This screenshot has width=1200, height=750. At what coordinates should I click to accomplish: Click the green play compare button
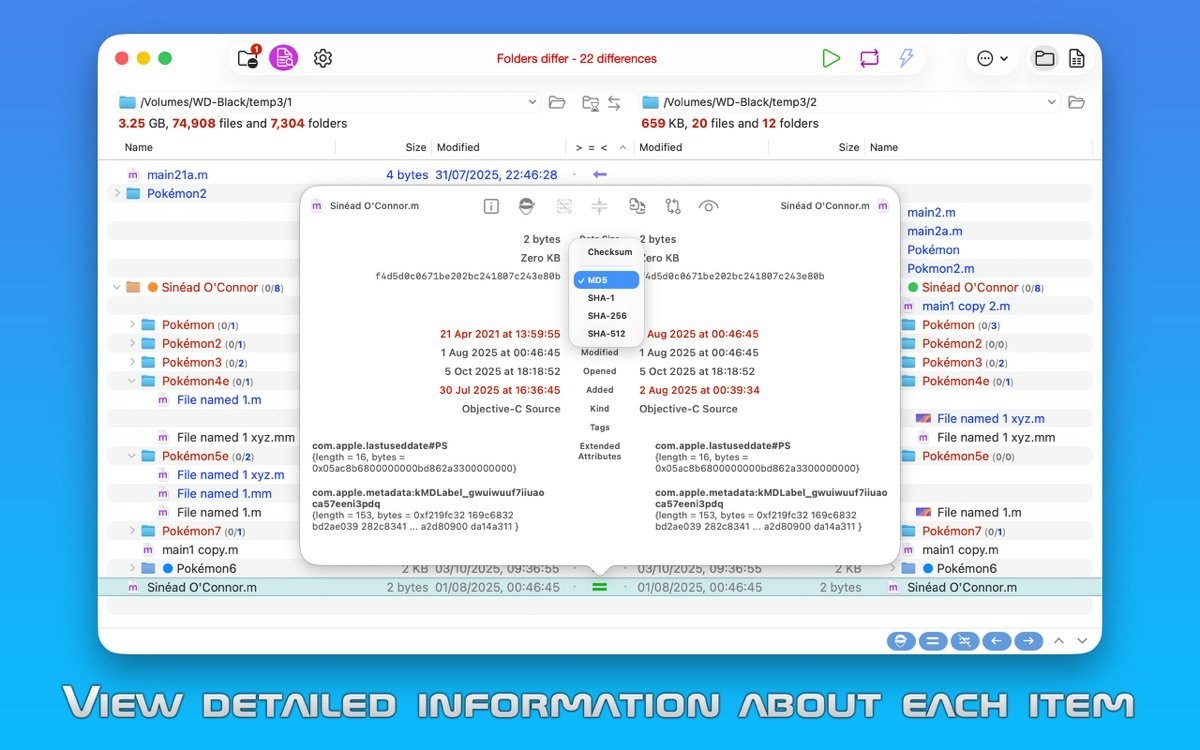pos(831,58)
